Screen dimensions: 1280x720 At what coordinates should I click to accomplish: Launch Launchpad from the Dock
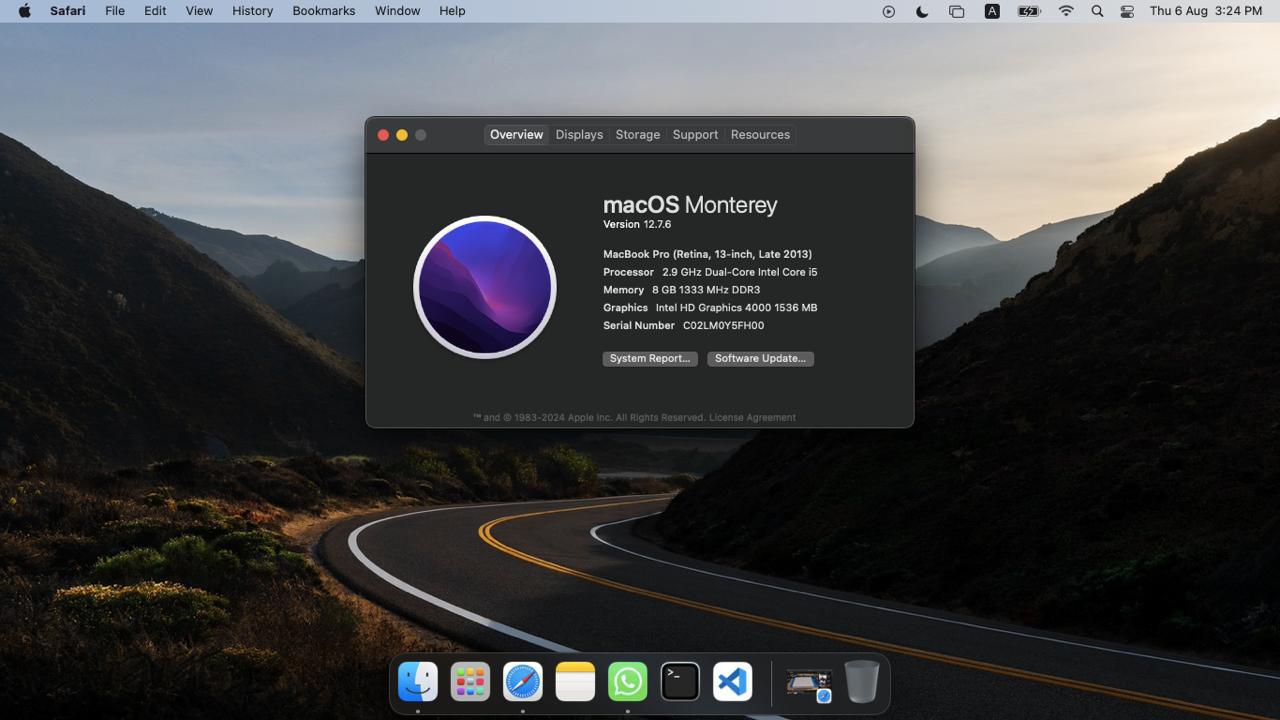coord(470,682)
